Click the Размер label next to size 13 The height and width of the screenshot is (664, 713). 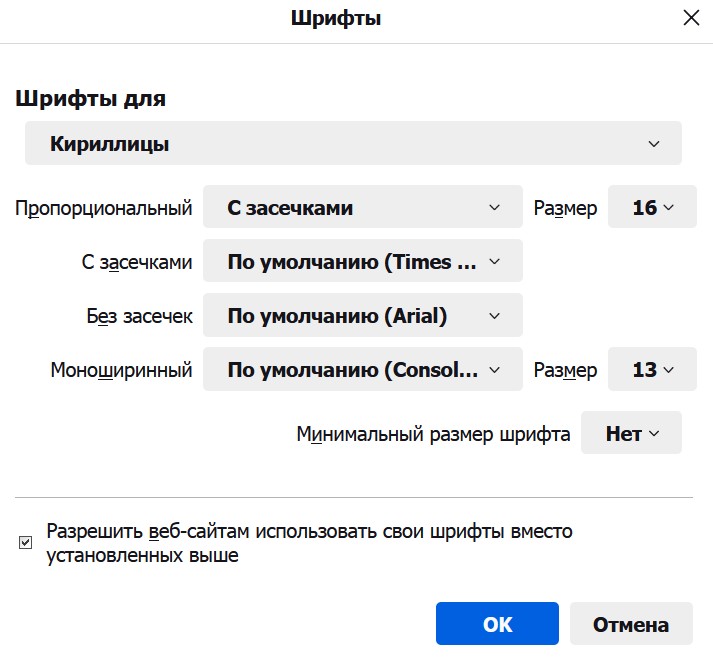(x=565, y=371)
